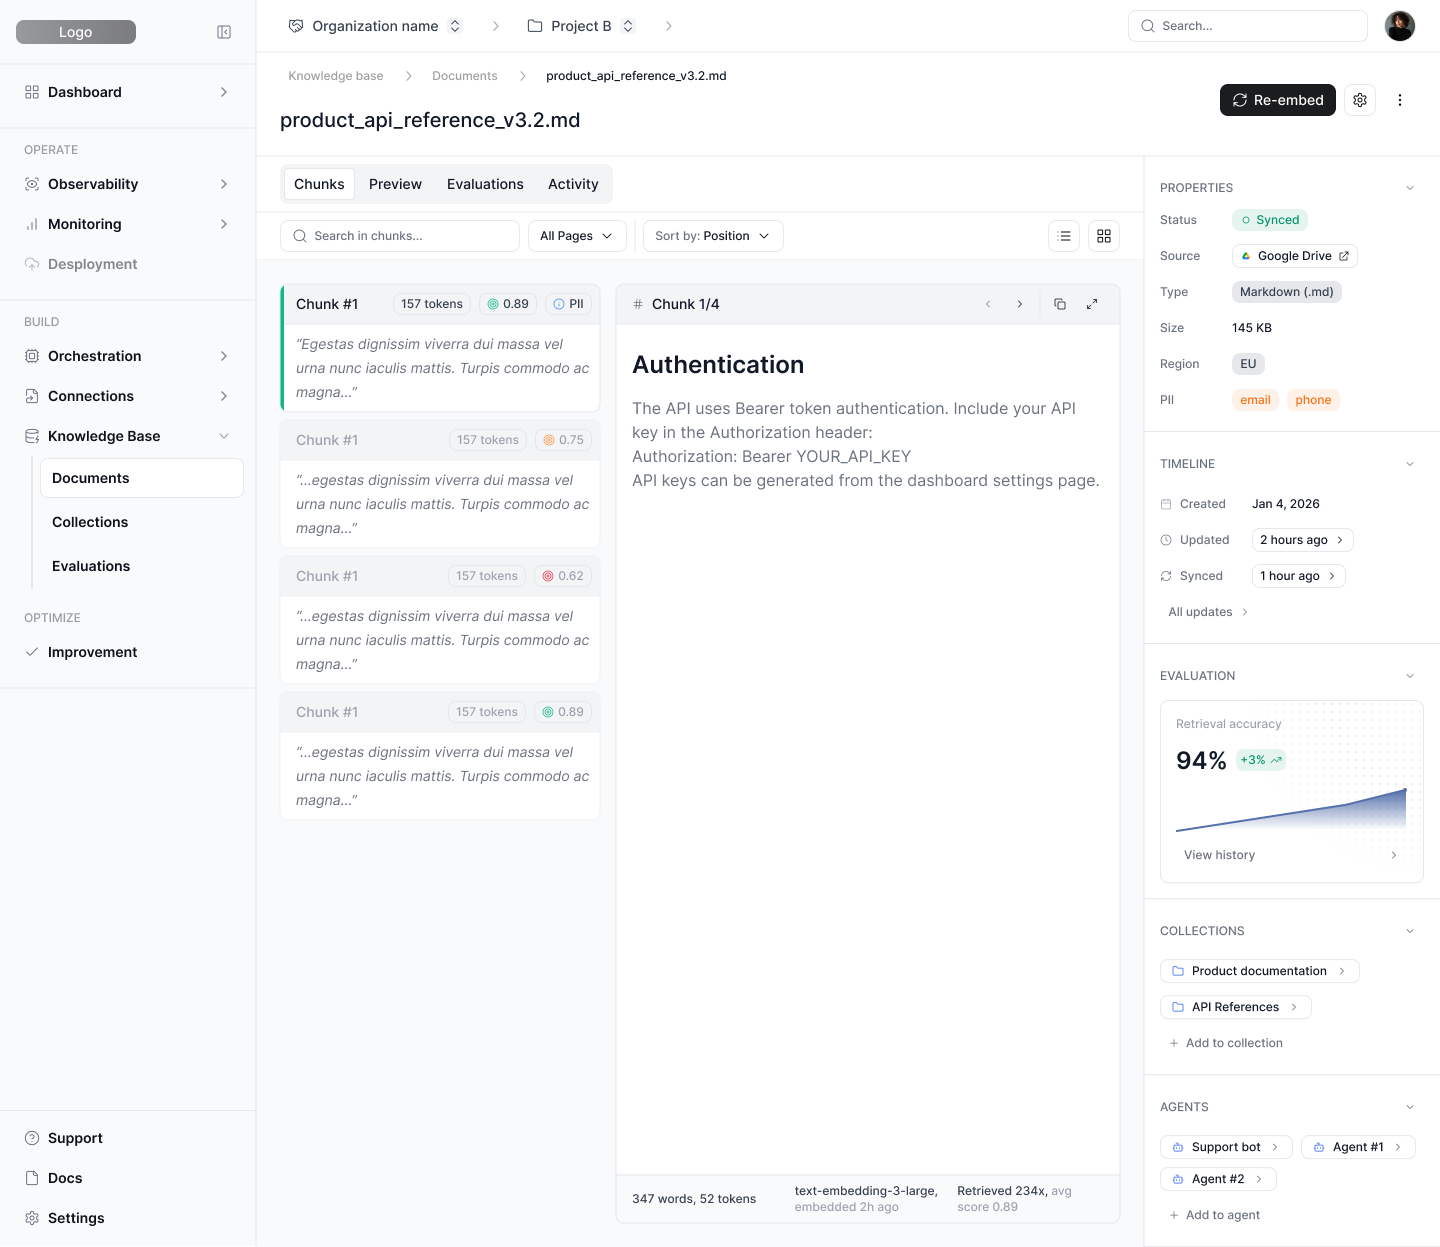This screenshot has height=1247, width=1440.
Task: Open the Preview tab
Action: (x=395, y=184)
